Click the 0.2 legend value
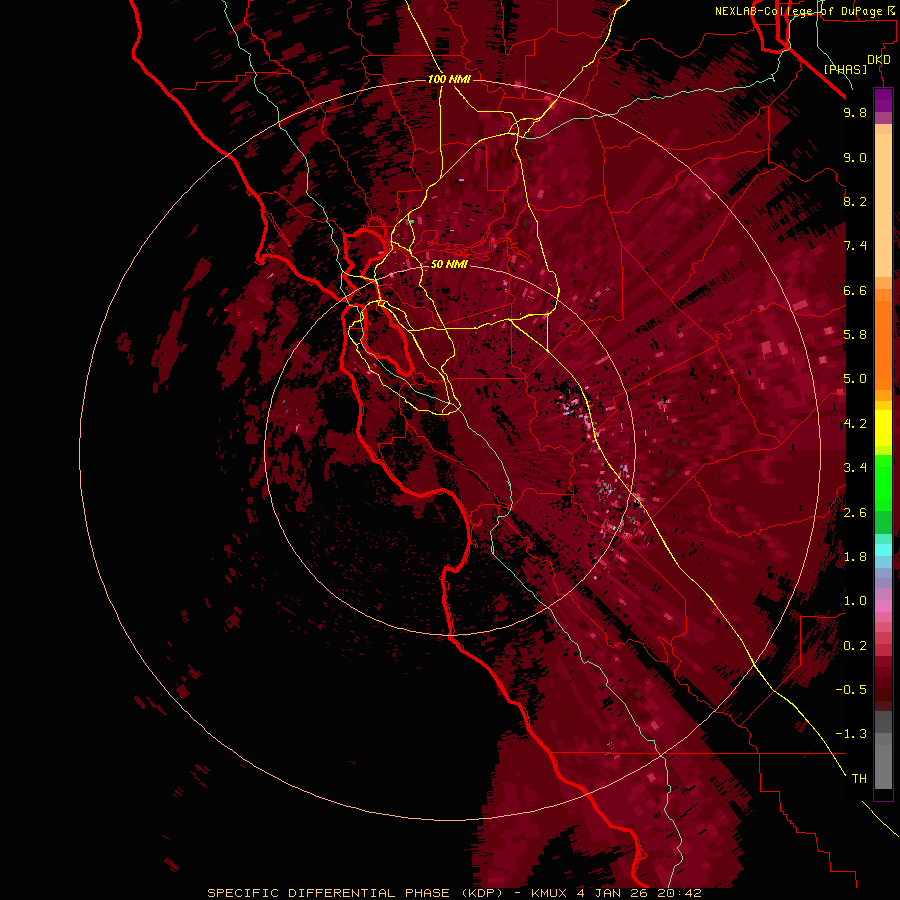900x900 pixels. 855,646
